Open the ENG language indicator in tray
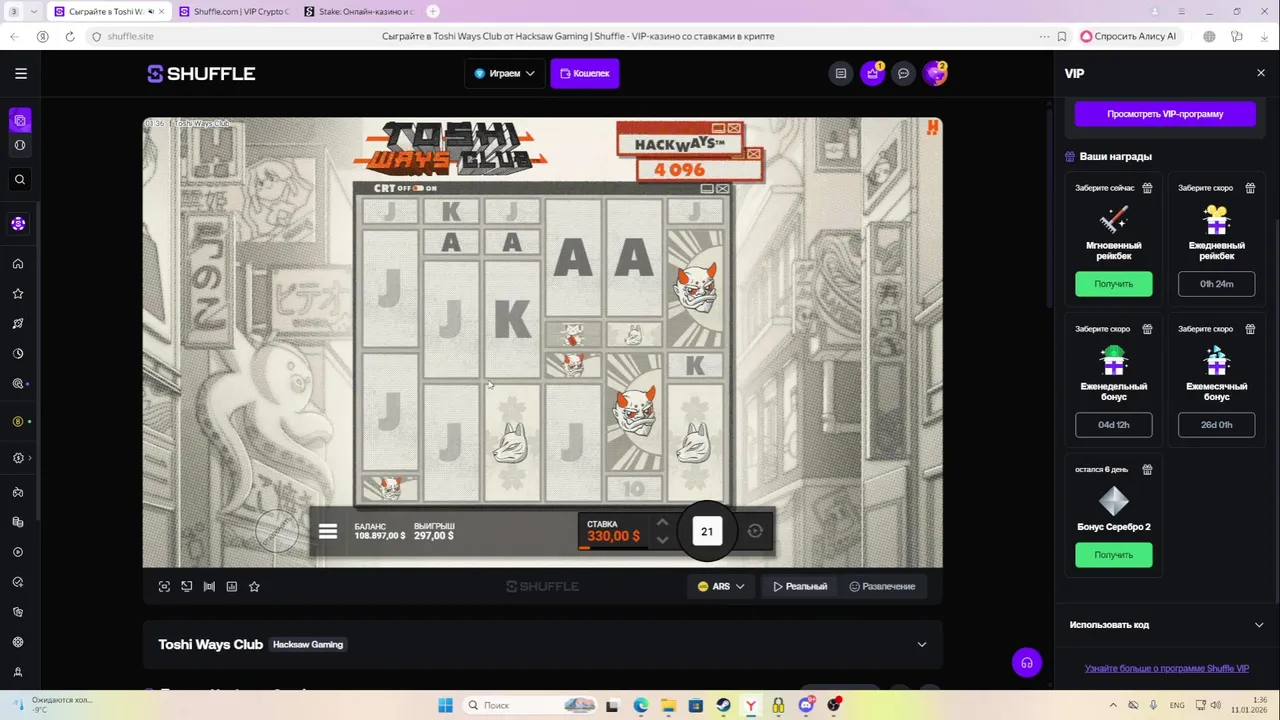This screenshot has height=720, width=1280. pyautogui.click(x=1177, y=705)
